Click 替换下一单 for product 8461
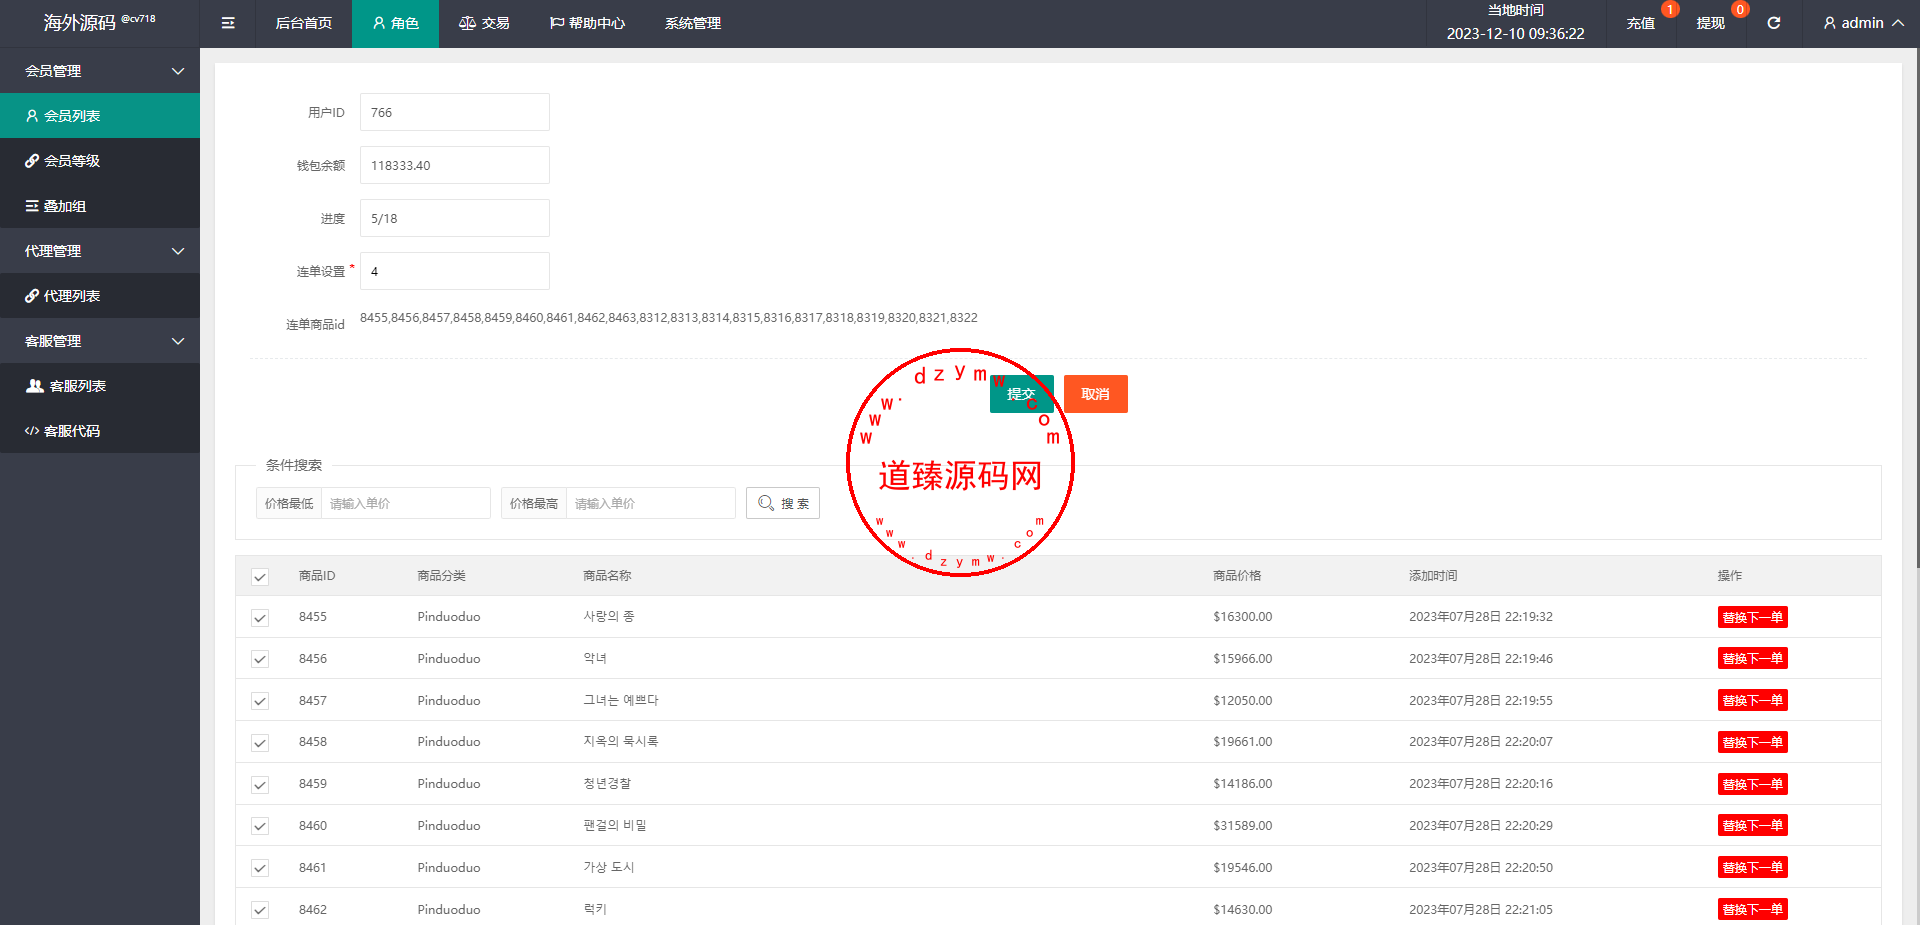 pyautogui.click(x=1753, y=867)
